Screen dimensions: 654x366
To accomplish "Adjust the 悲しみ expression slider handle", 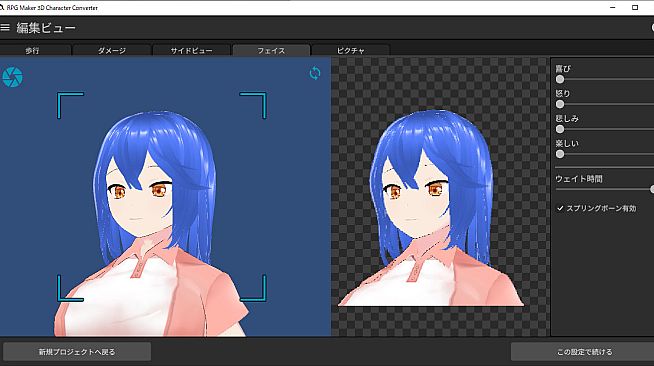I will tap(560, 129).
